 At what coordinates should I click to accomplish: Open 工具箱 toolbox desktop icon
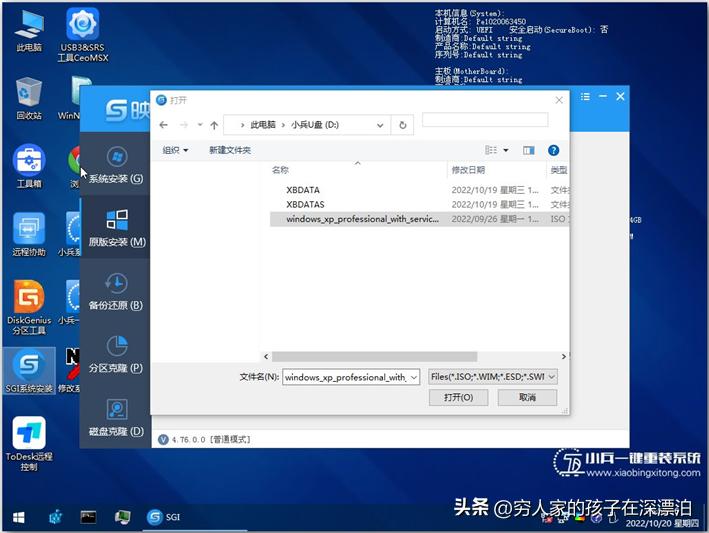(x=29, y=166)
